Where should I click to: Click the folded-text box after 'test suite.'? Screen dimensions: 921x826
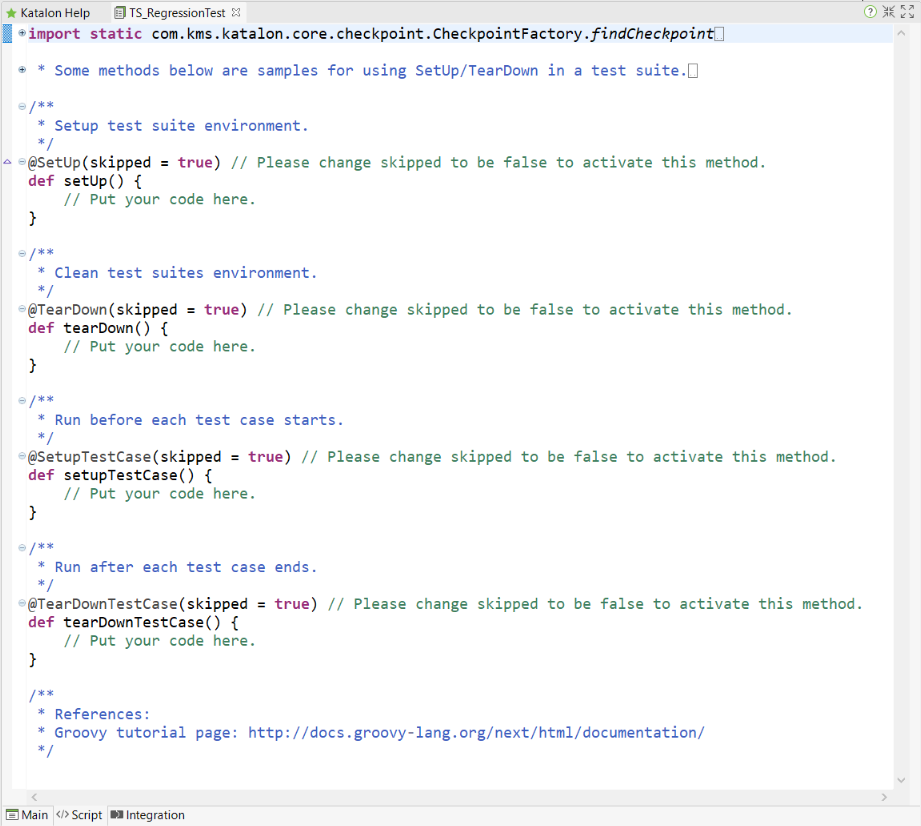point(693,70)
